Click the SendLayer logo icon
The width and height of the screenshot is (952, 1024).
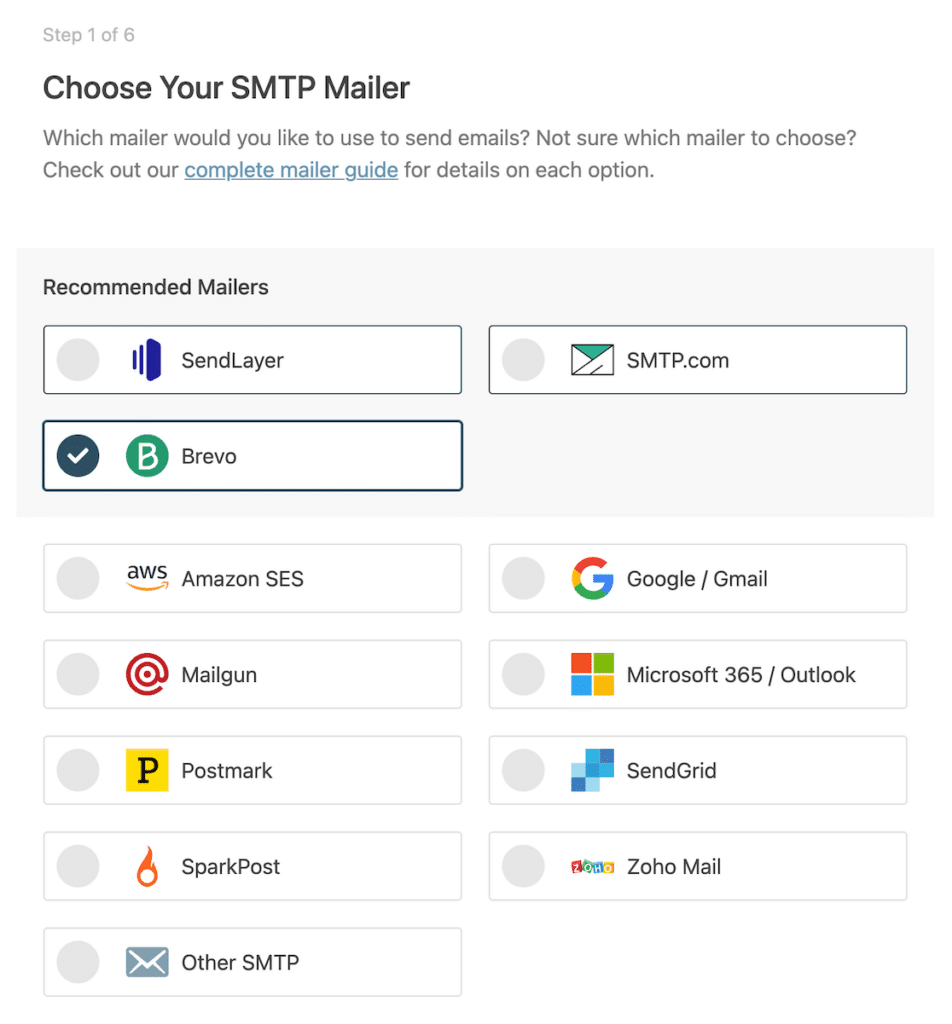148,359
